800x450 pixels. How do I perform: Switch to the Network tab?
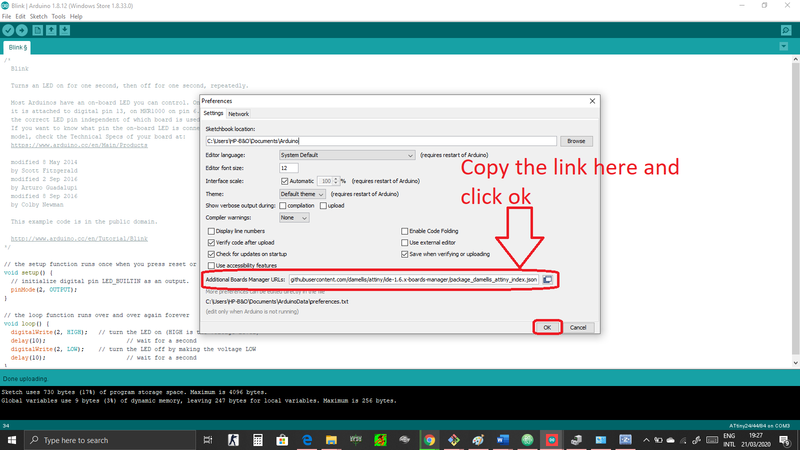[x=238, y=114]
